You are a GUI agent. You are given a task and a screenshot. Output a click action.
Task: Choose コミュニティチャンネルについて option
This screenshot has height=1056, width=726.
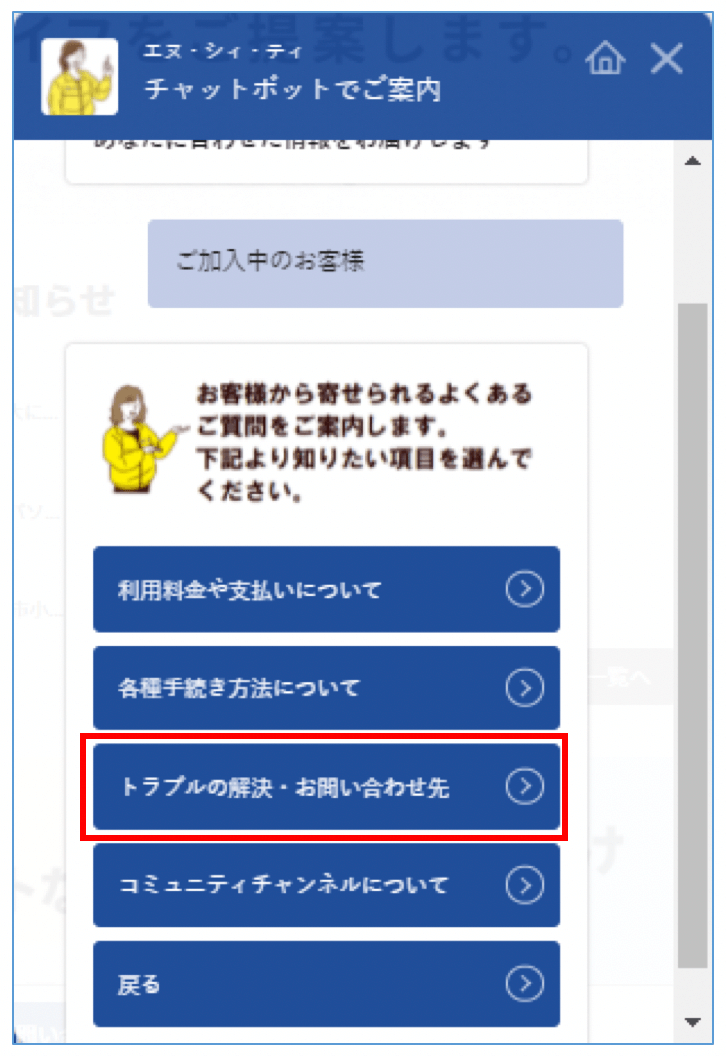[326, 885]
